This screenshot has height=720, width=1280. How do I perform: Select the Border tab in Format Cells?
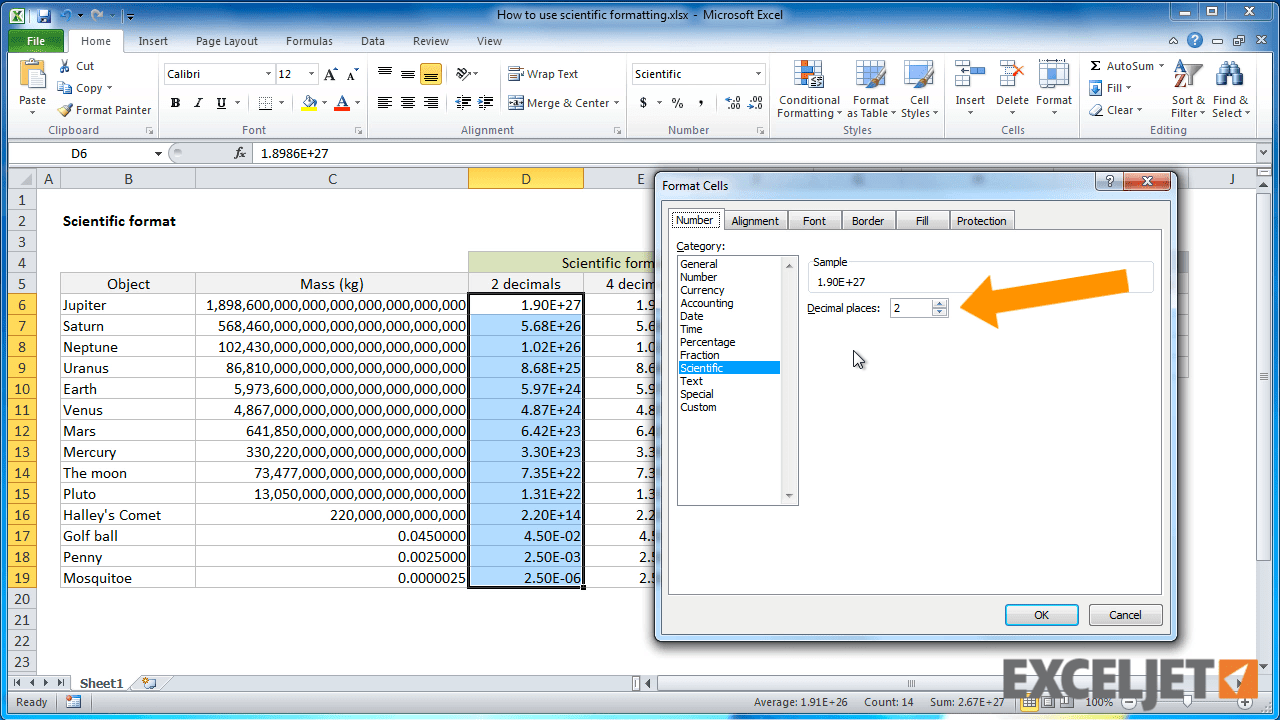(x=868, y=220)
